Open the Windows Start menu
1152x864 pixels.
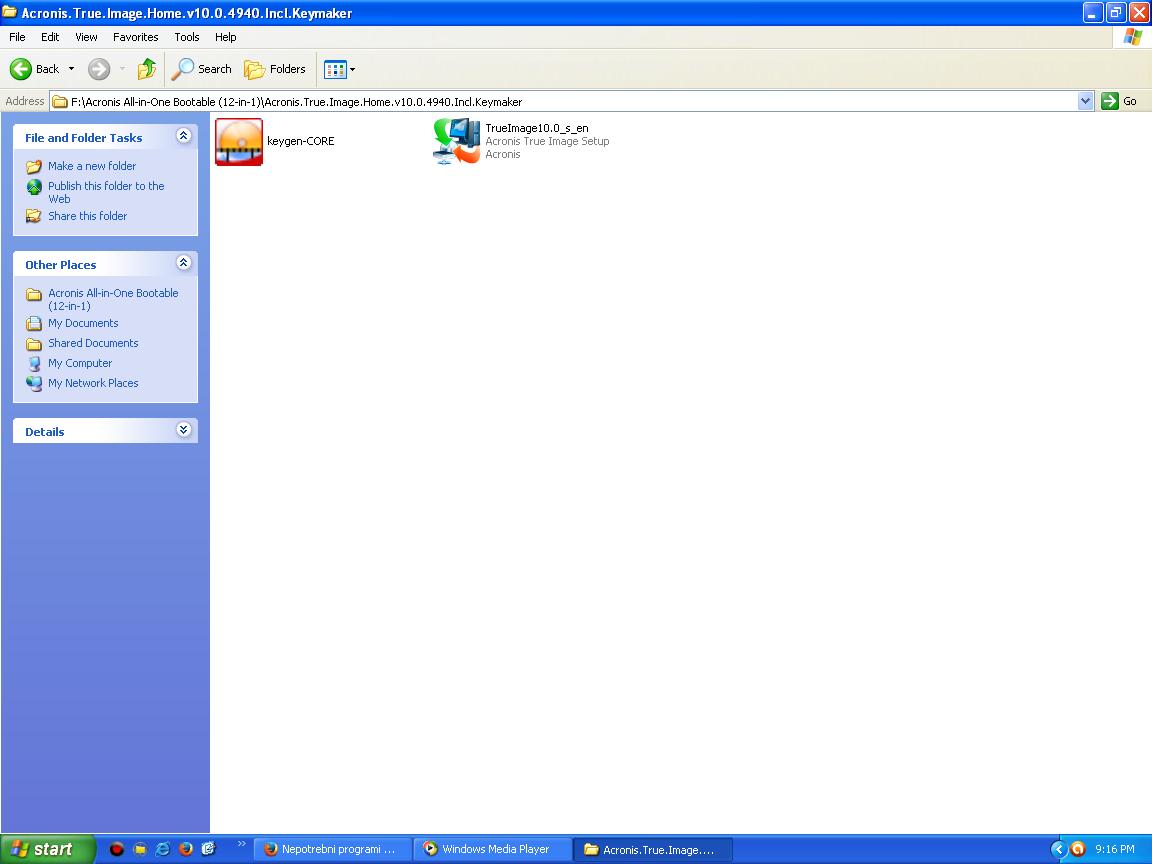[x=48, y=849]
